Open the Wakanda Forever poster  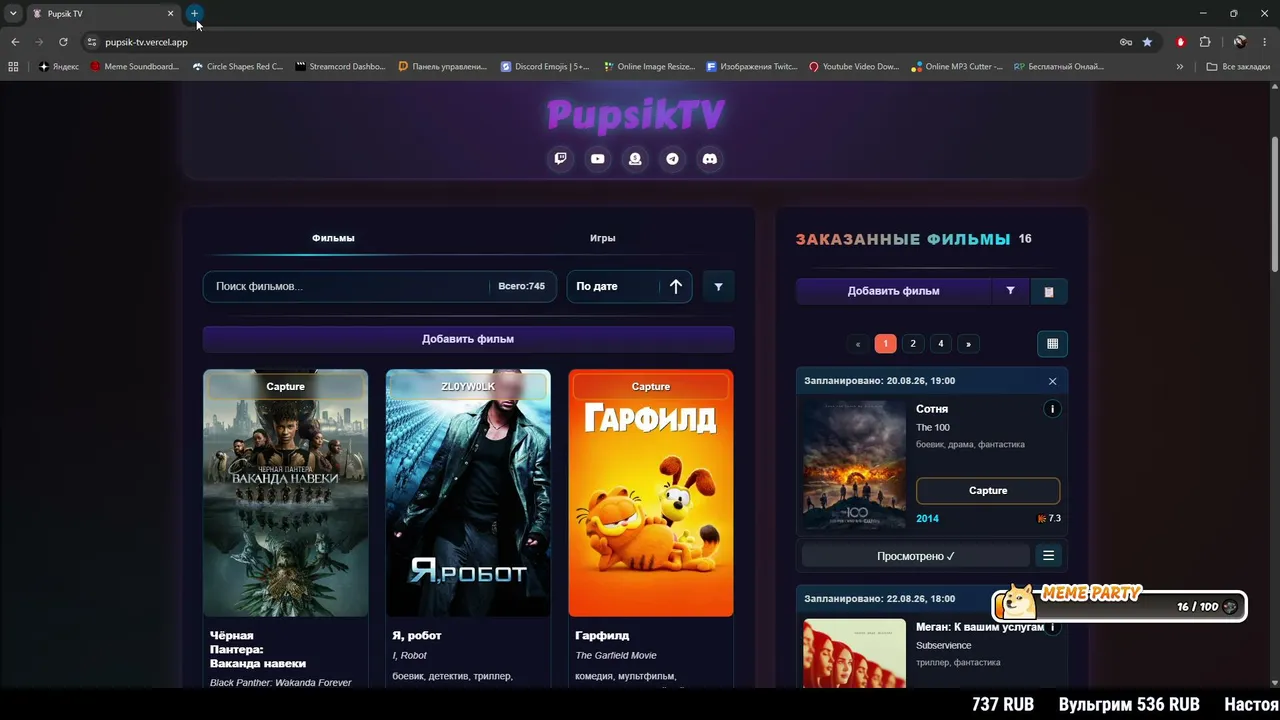click(x=286, y=493)
